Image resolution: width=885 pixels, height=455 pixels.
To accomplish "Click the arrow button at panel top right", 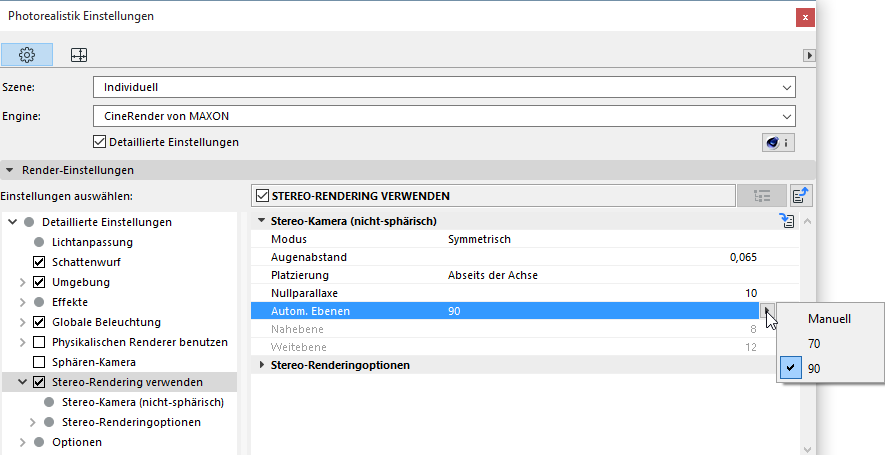I will pyautogui.click(x=810, y=55).
